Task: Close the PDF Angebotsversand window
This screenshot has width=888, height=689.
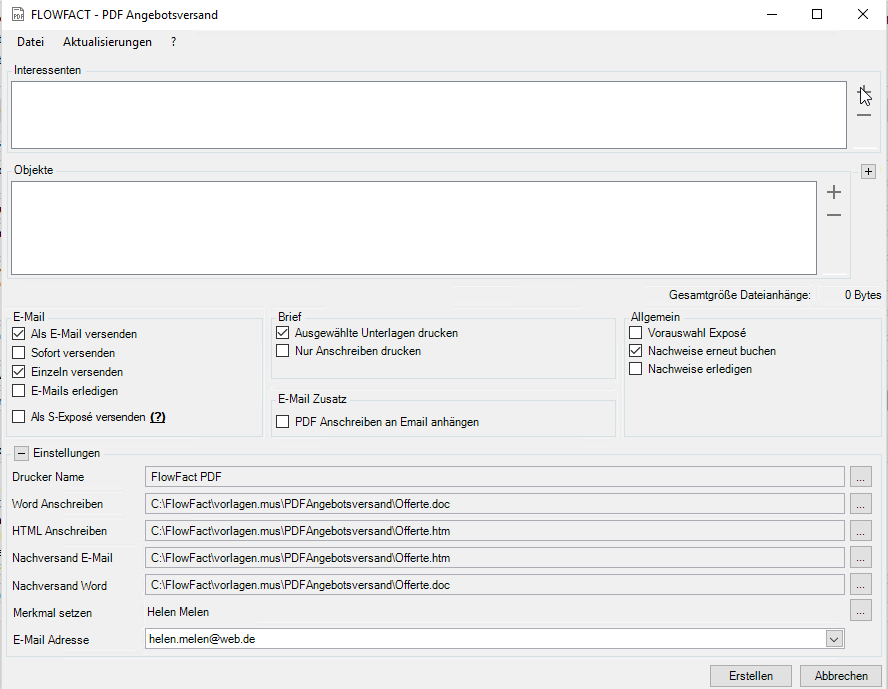Action: coord(863,15)
